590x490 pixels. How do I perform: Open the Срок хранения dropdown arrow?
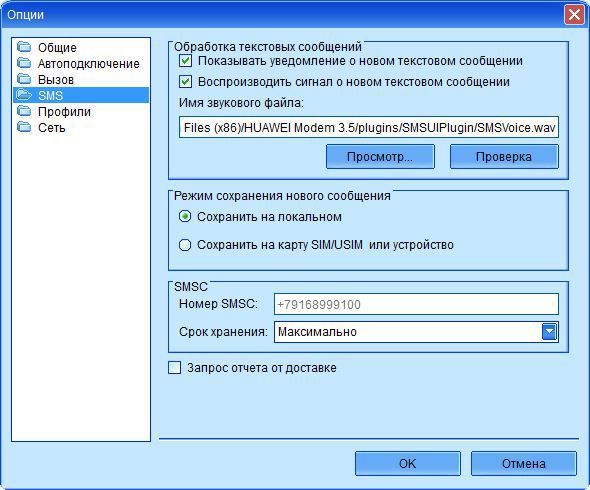549,332
